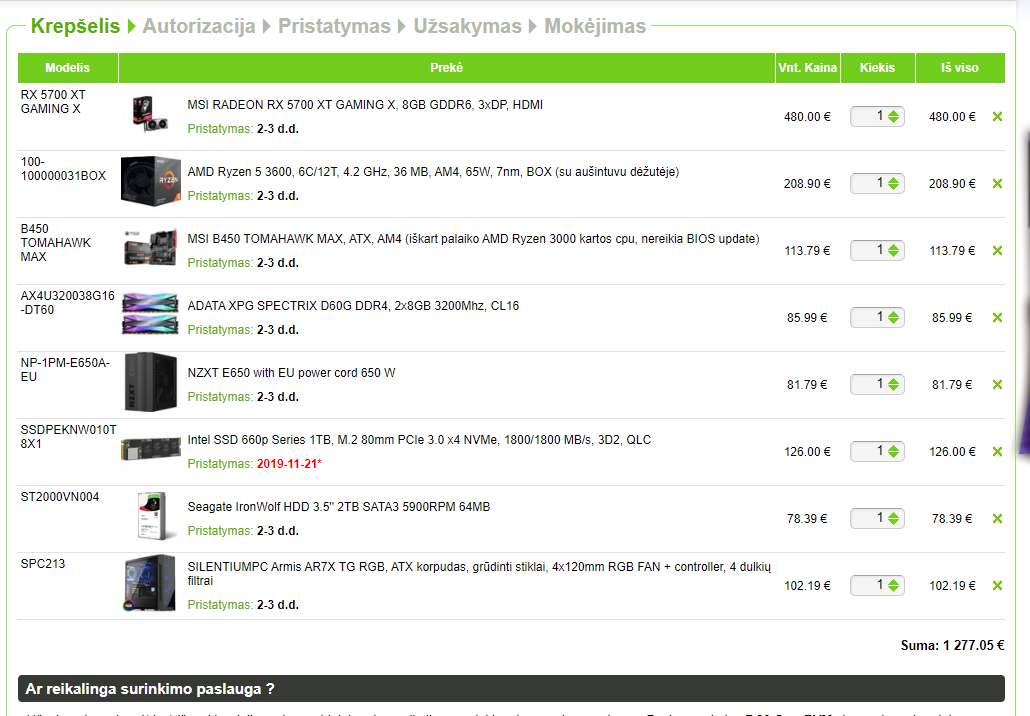Go to the Pristatymas checkout step
This screenshot has height=716, width=1030.
click(334, 26)
